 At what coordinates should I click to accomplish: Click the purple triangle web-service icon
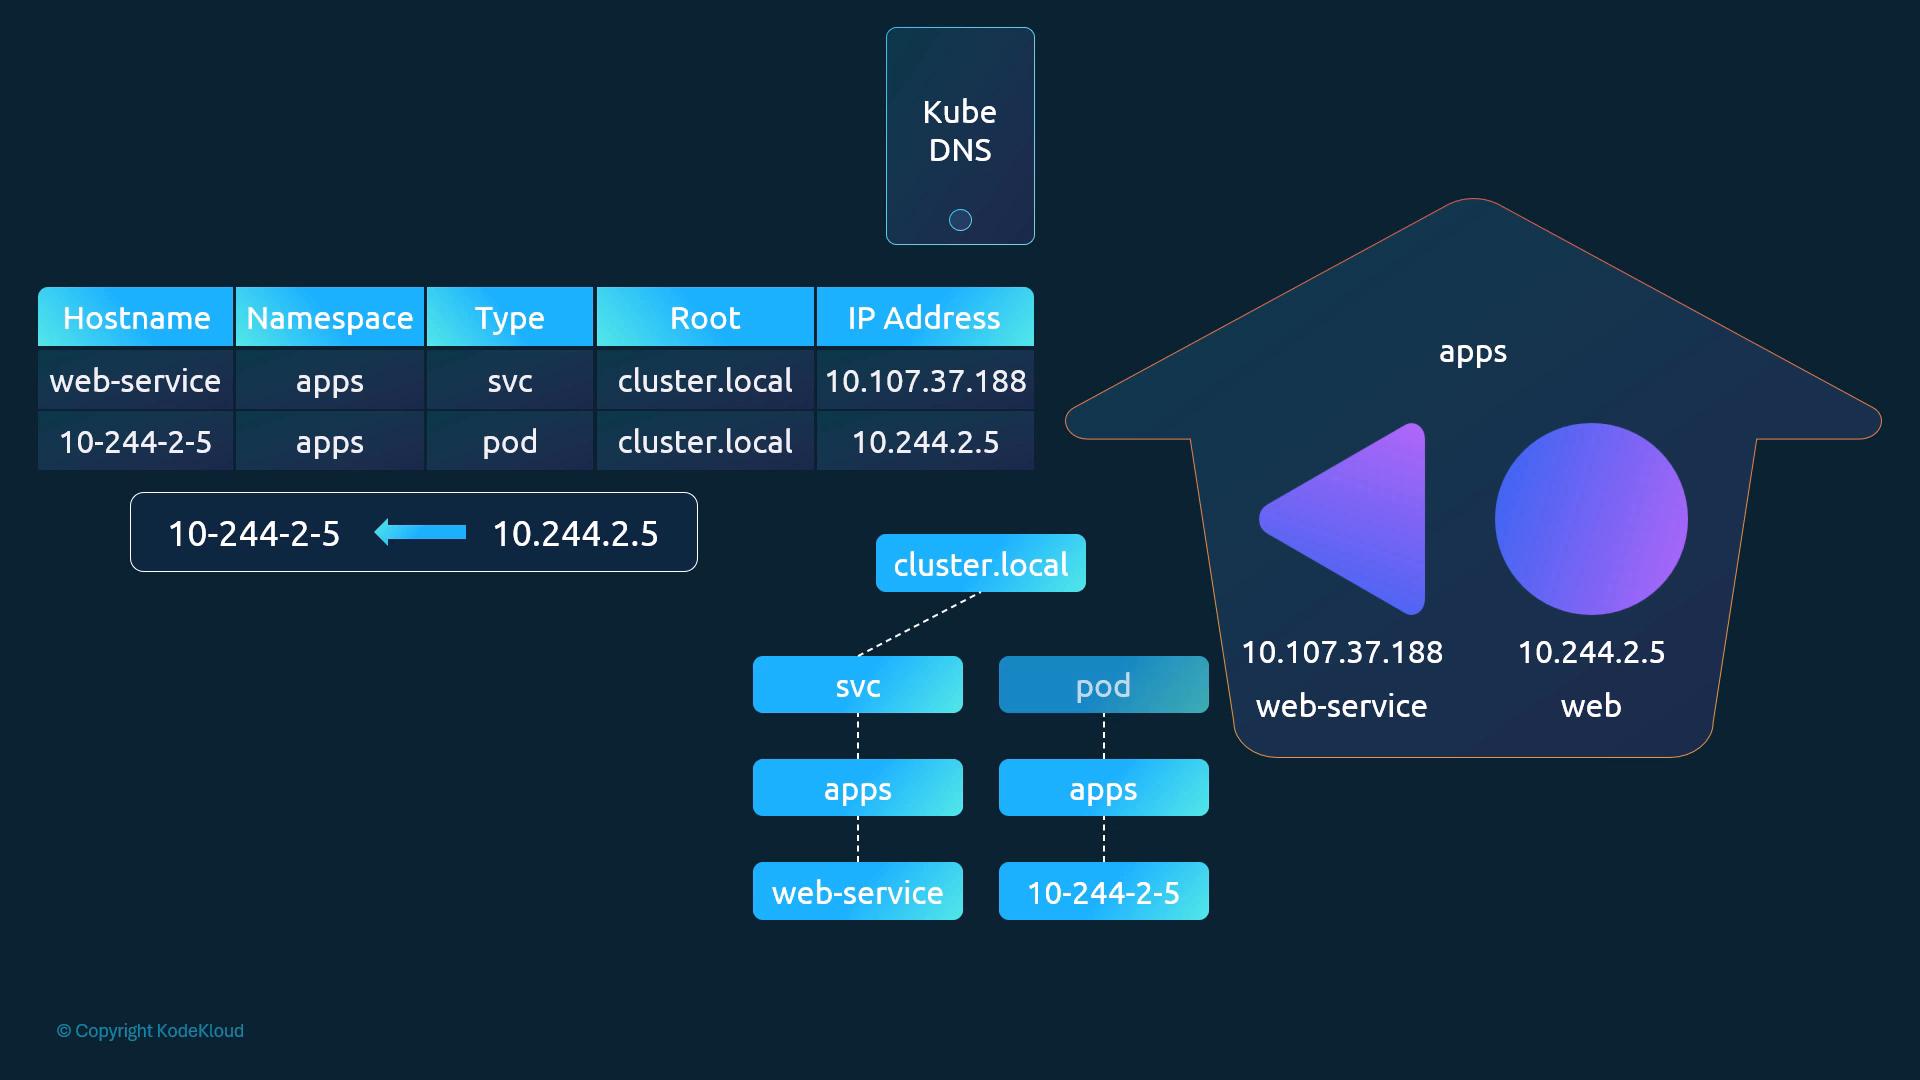tap(1342, 518)
